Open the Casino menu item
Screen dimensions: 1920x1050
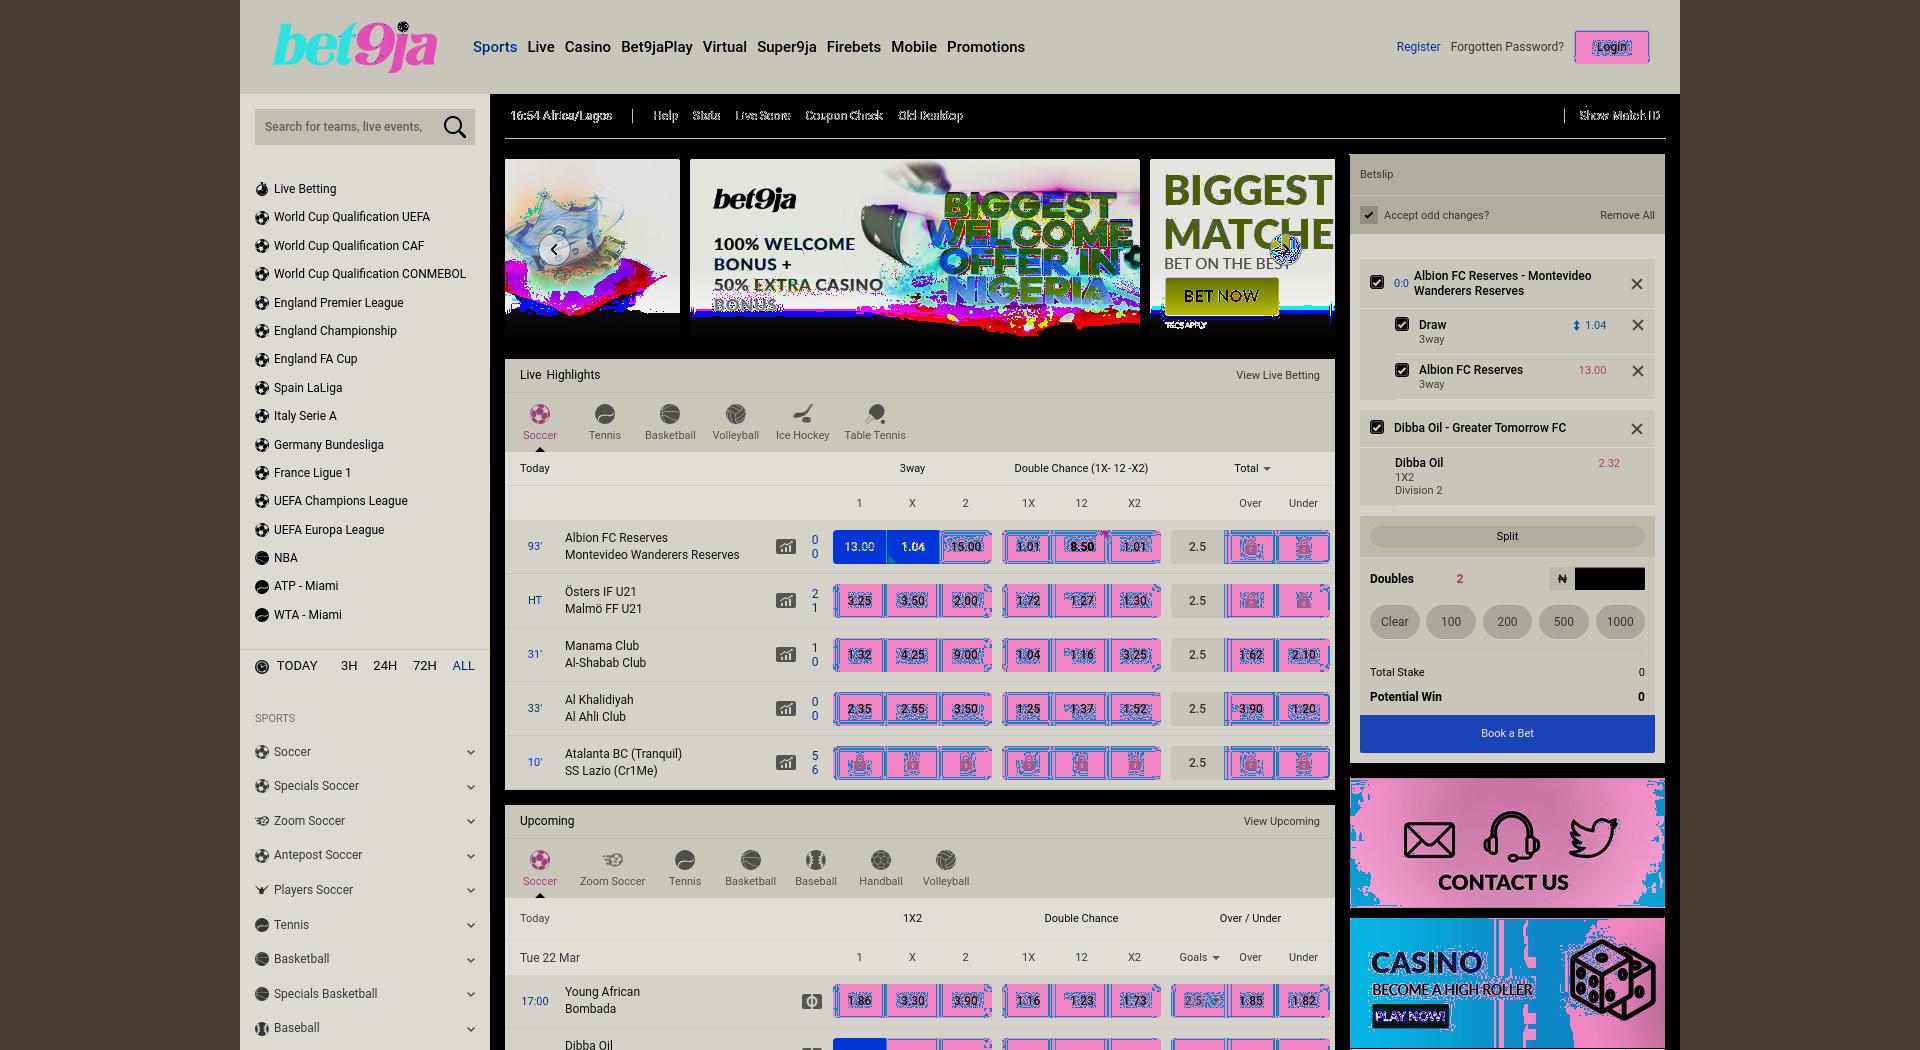pyautogui.click(x=587, y=47)
